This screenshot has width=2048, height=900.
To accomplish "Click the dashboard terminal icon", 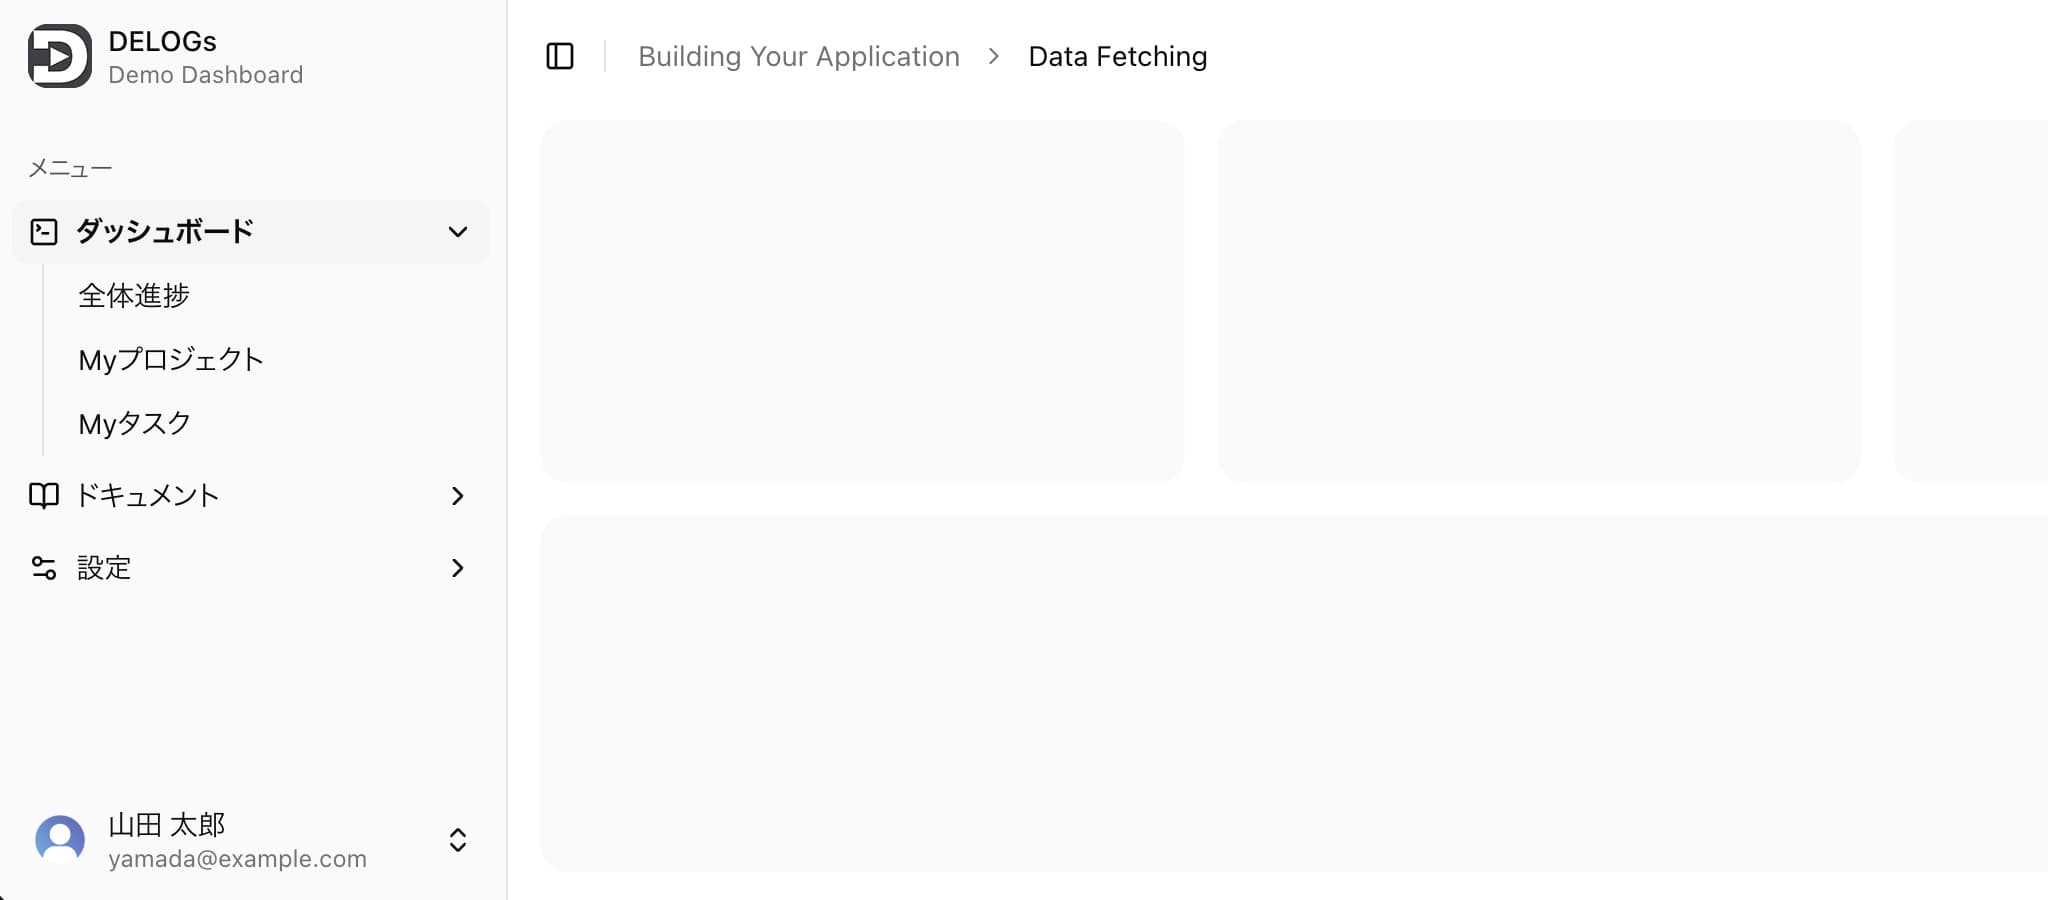I will [44, 232].
